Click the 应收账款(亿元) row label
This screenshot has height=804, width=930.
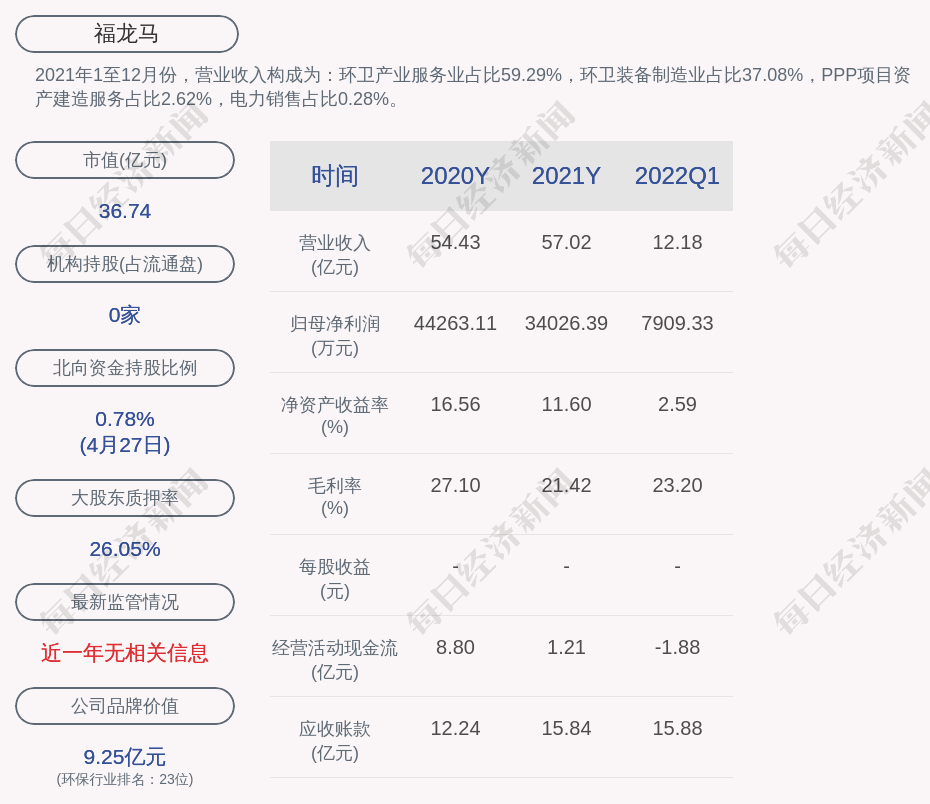pos(335,741)
